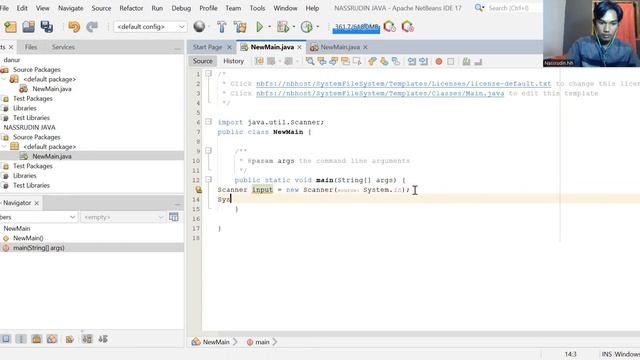Collapse default package under danur project

(4, 79)
